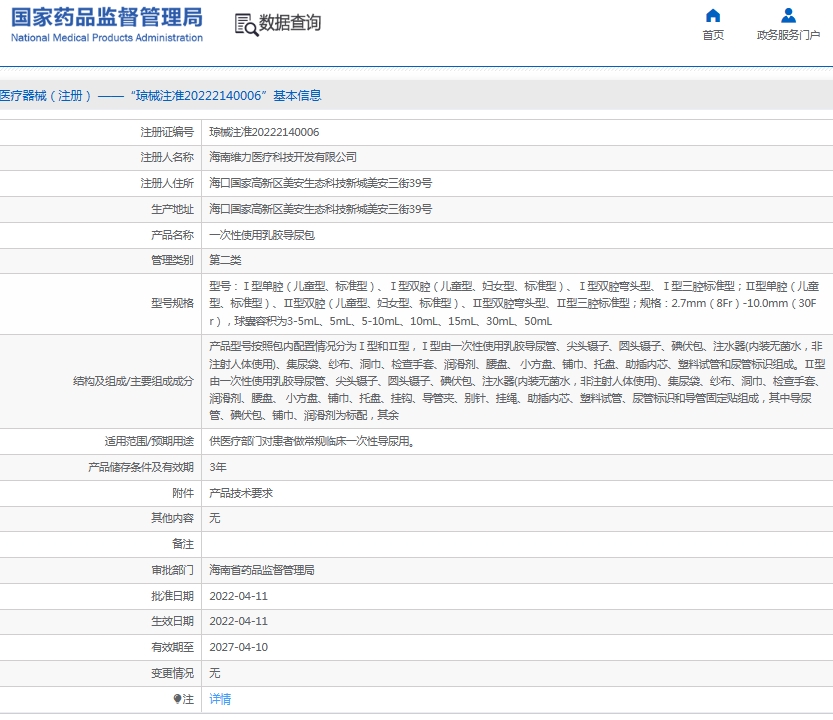Click the 审批部门 label
The height and width of the screenshot is (720, 833).
(172, 570)
